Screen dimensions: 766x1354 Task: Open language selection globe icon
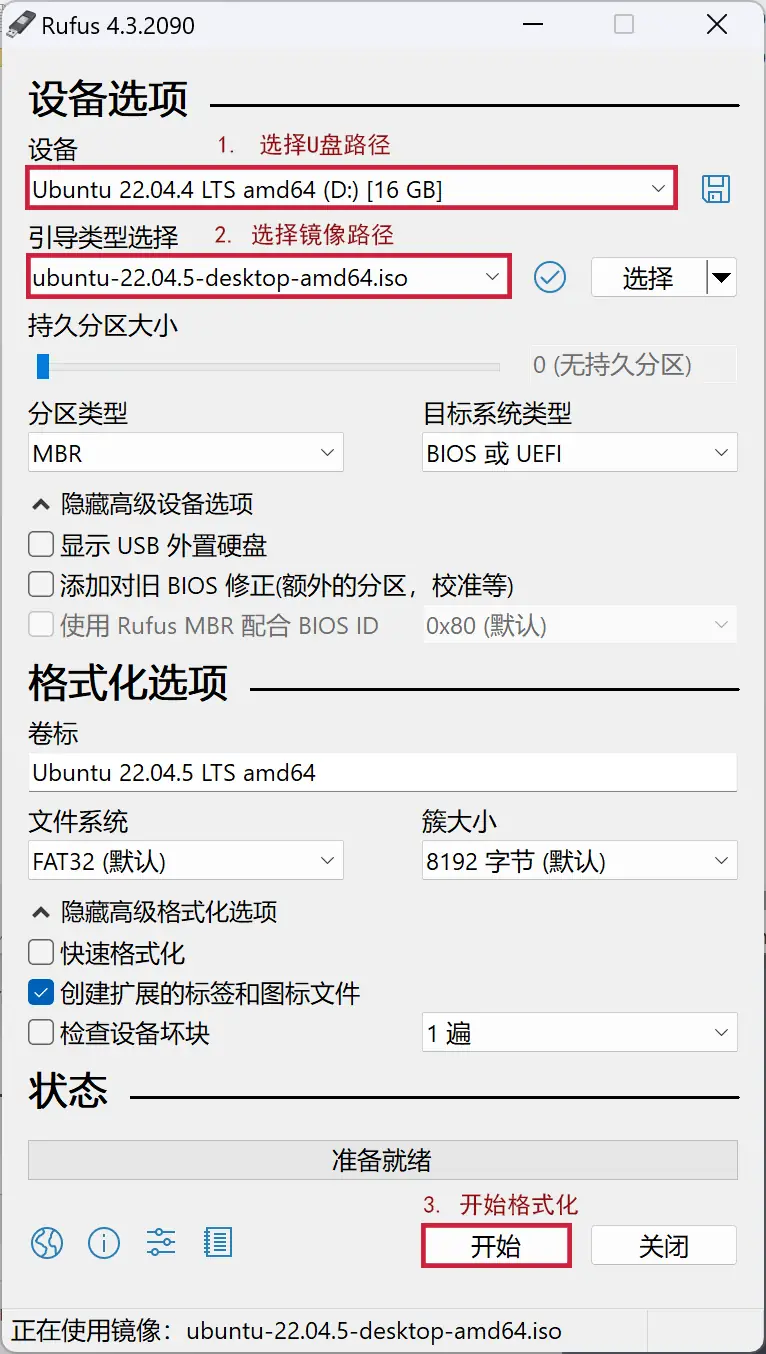coord(47,1243)
